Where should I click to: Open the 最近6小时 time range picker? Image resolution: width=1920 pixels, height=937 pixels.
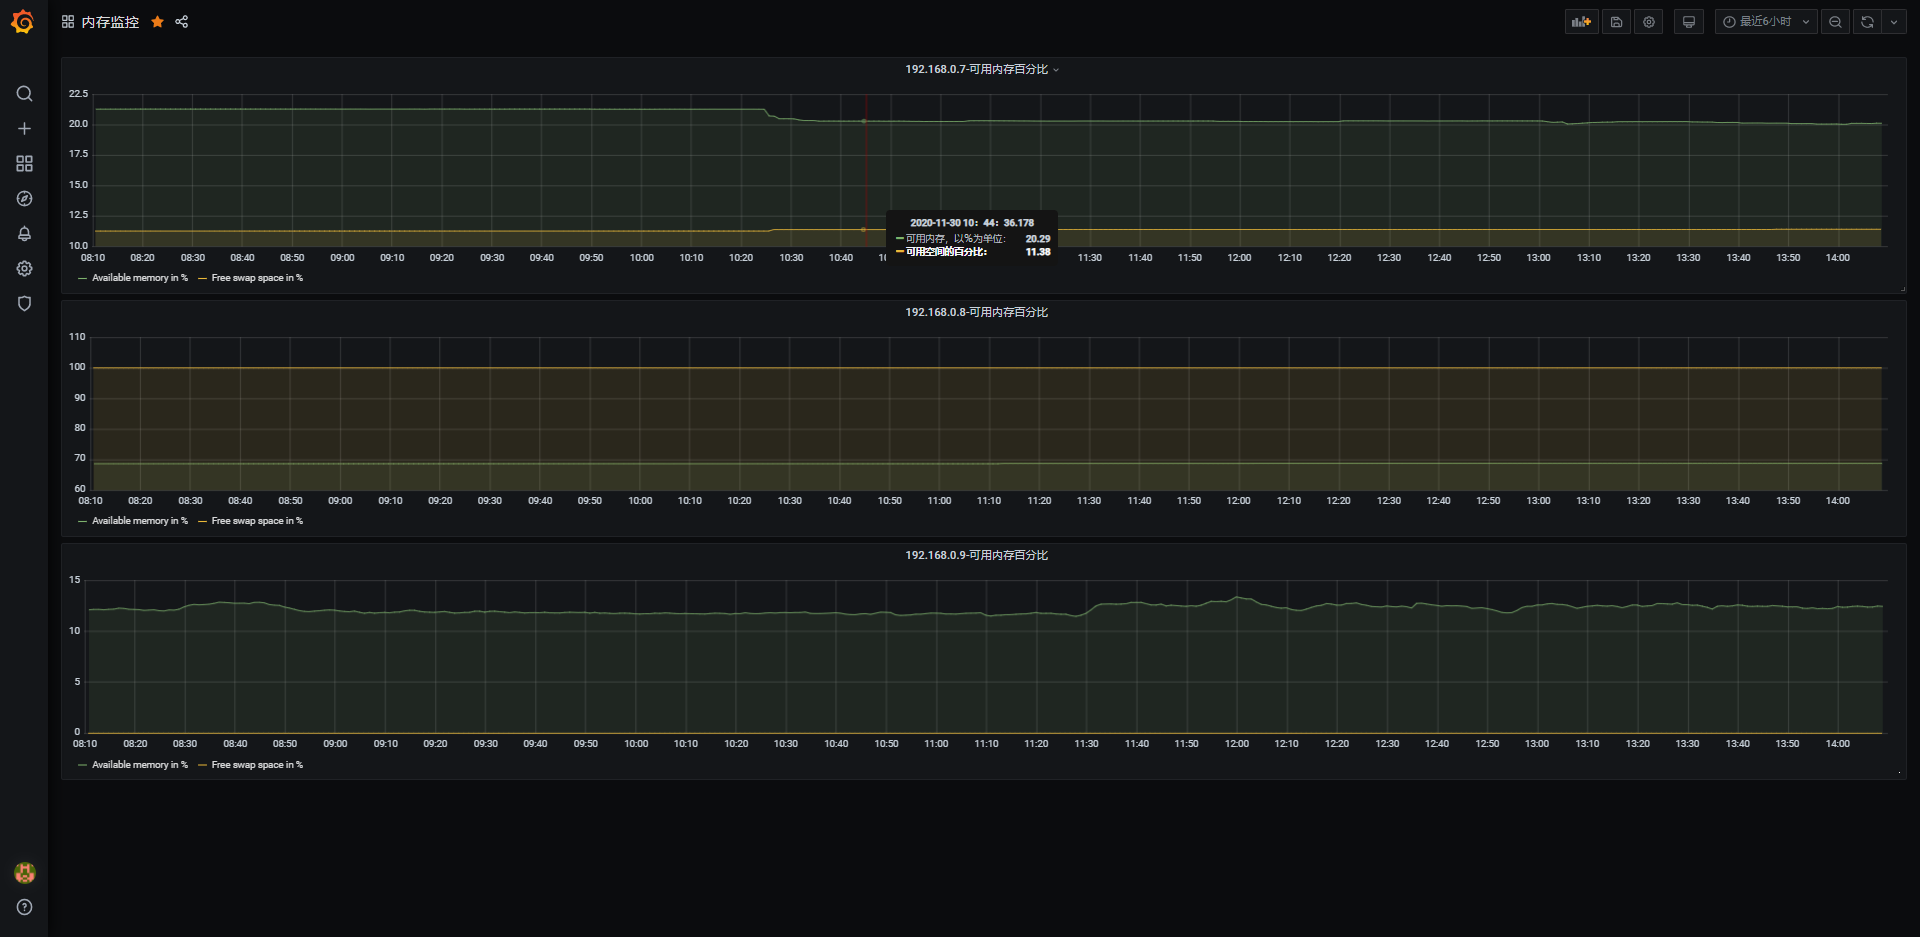pyautogui.click(x=1766, y=22)
